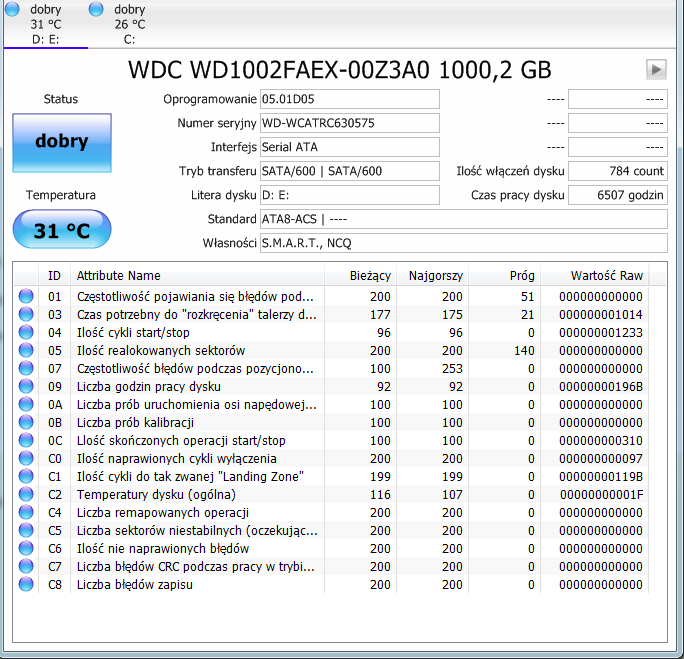
Task: Click the 31 °C temperature indicator
Action: (x=62, y=229)
